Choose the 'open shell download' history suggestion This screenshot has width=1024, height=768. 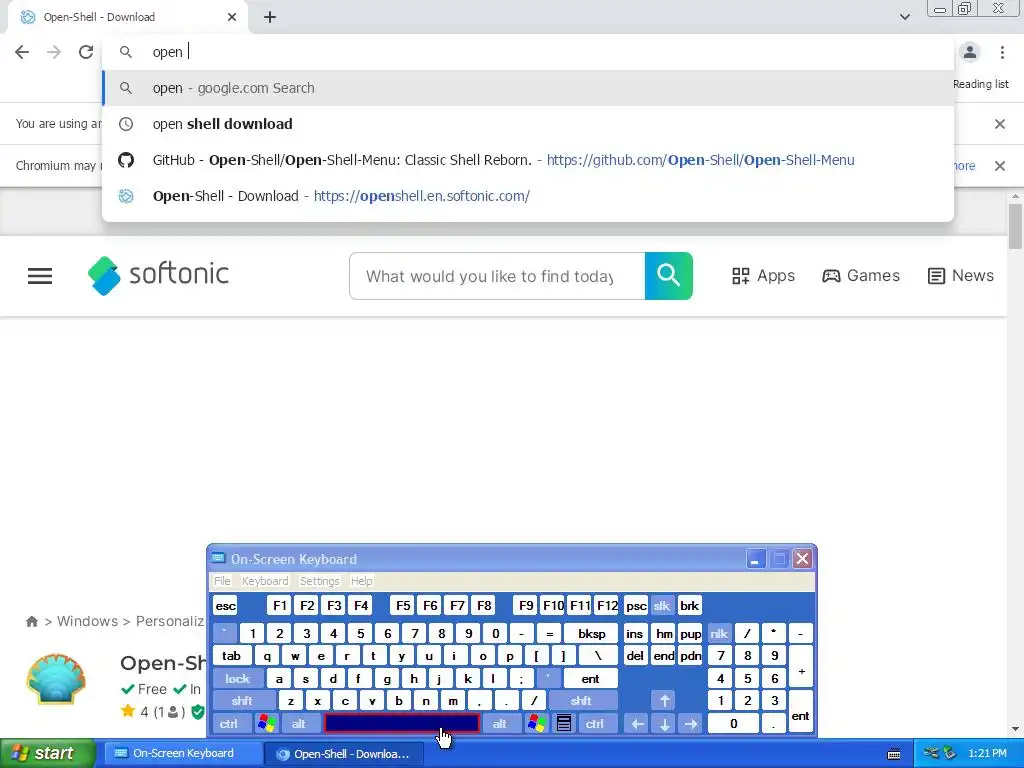tap(528, 124)
